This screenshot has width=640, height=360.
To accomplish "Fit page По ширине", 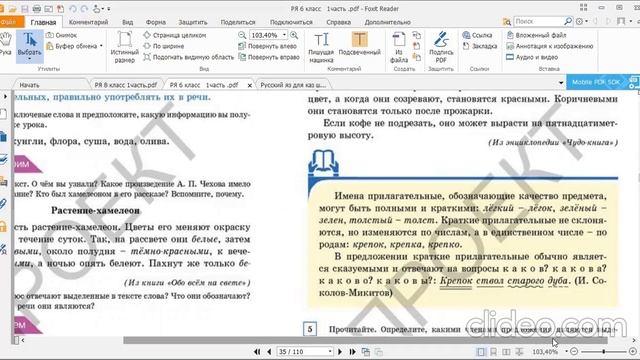I will pyautogui.click(x=163, y=46).
